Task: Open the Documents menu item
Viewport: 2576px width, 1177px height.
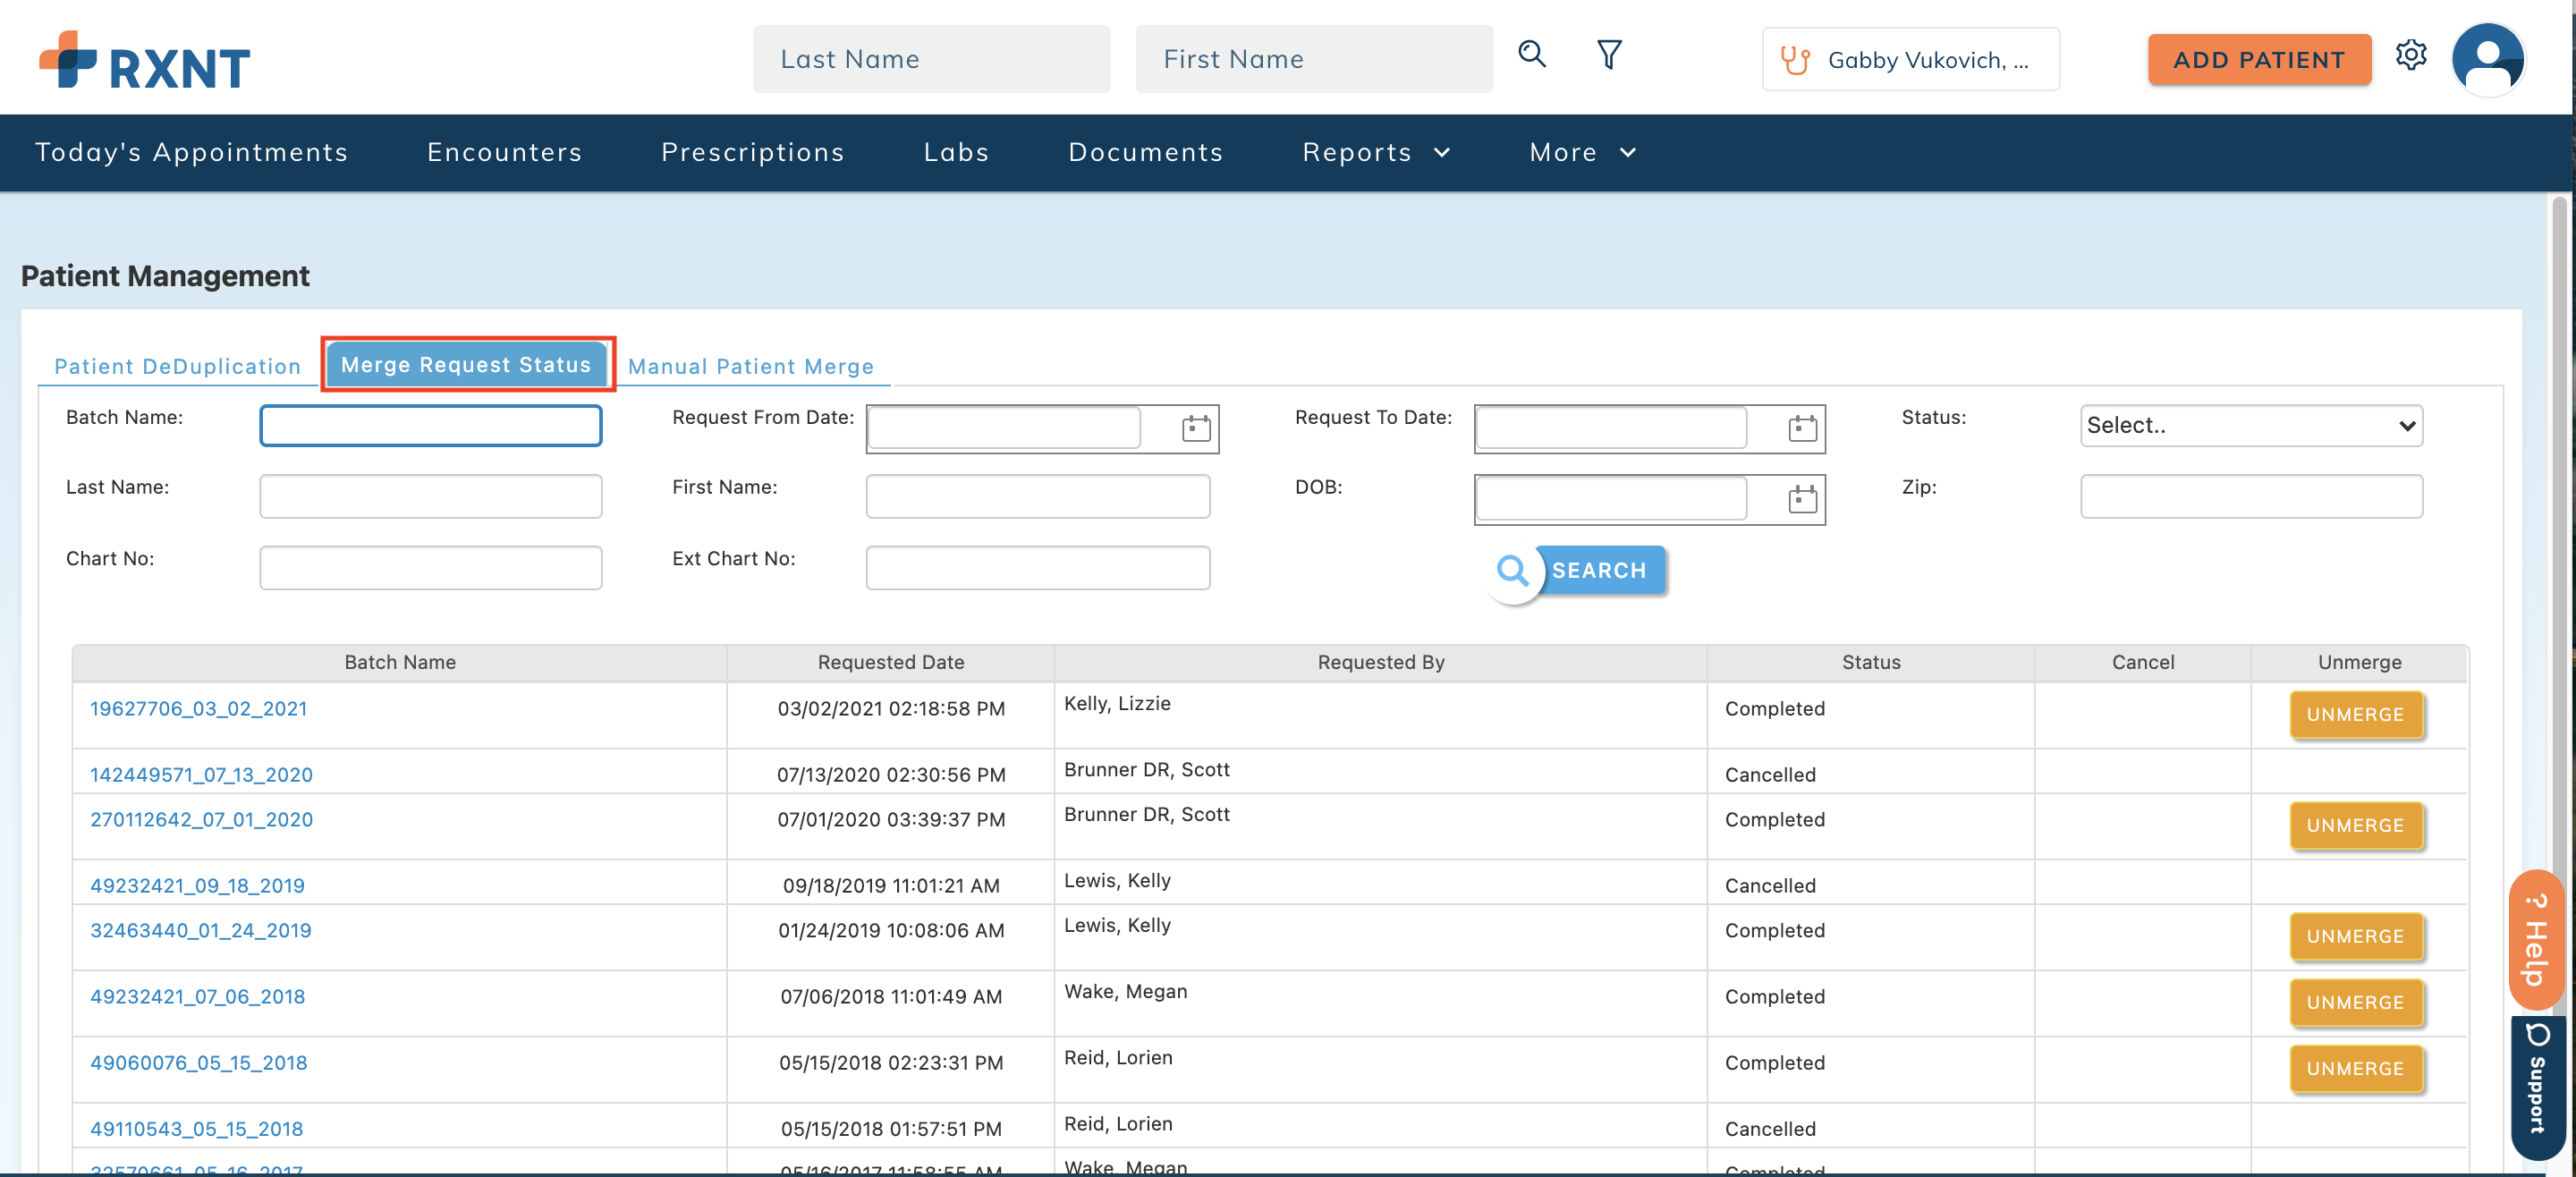Action: point(1145,152)
